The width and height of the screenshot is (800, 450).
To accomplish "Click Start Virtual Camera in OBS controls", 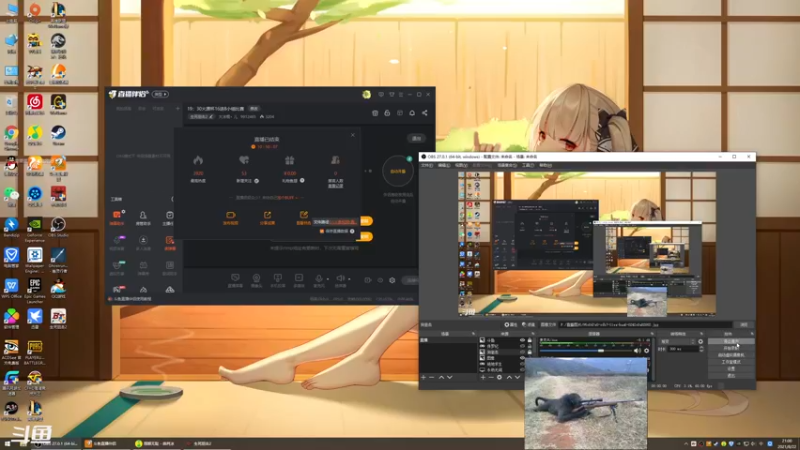I will 731,355.
